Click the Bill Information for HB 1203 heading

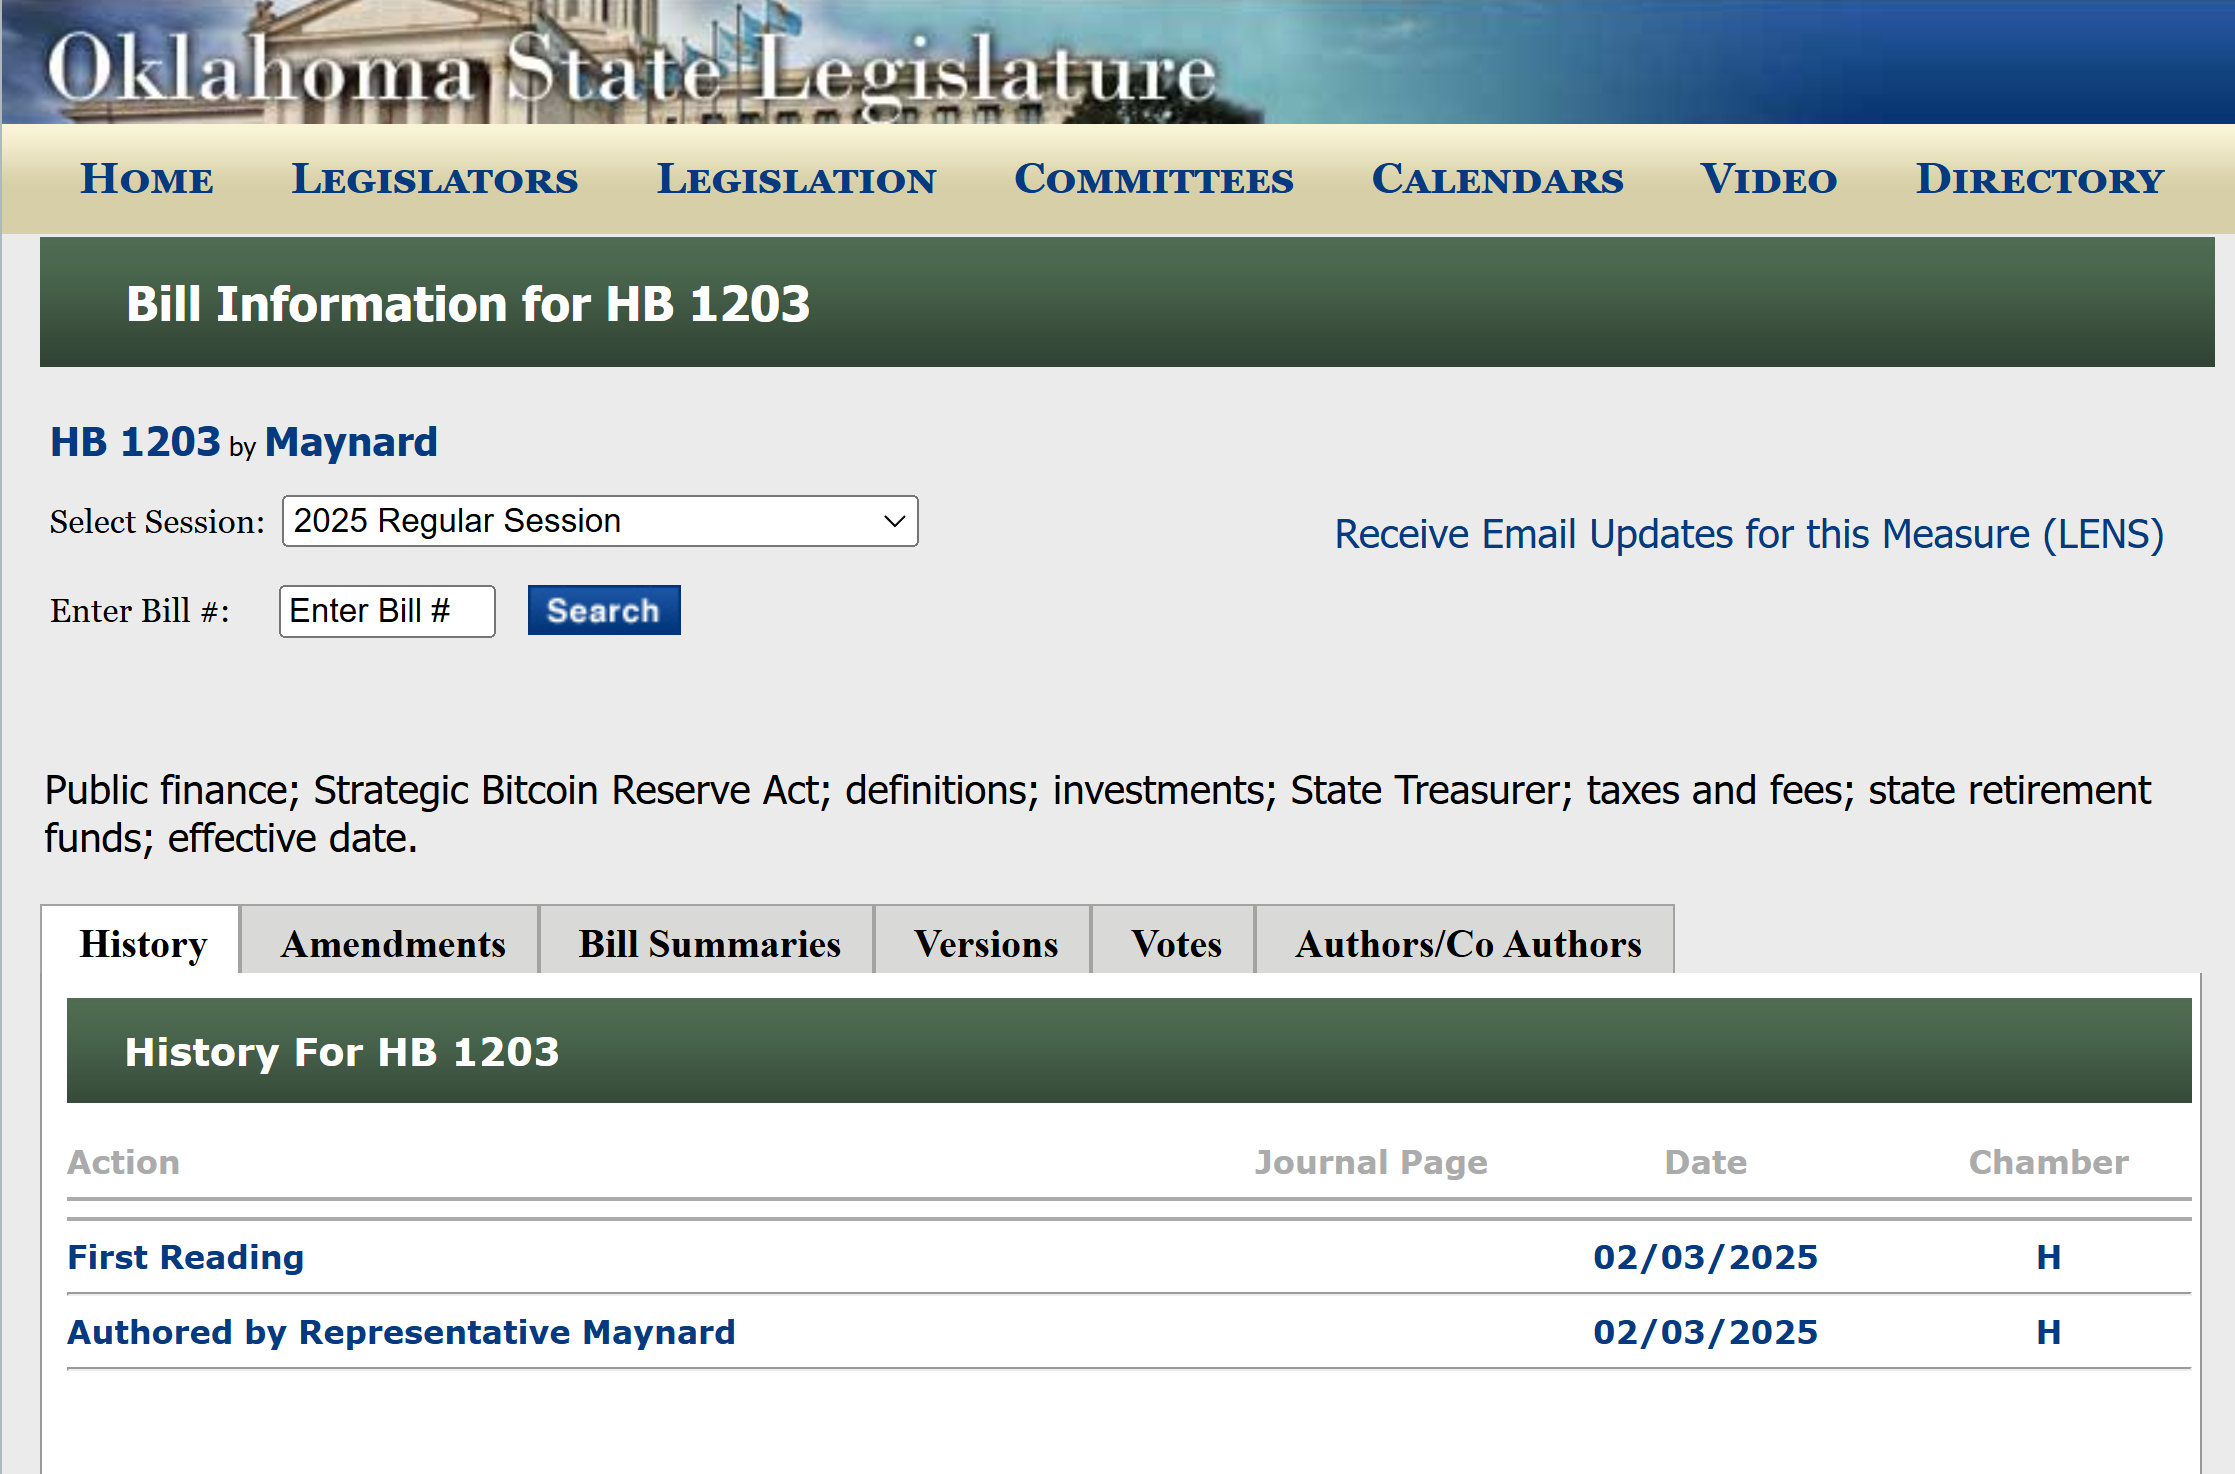[x=468, y=304]
